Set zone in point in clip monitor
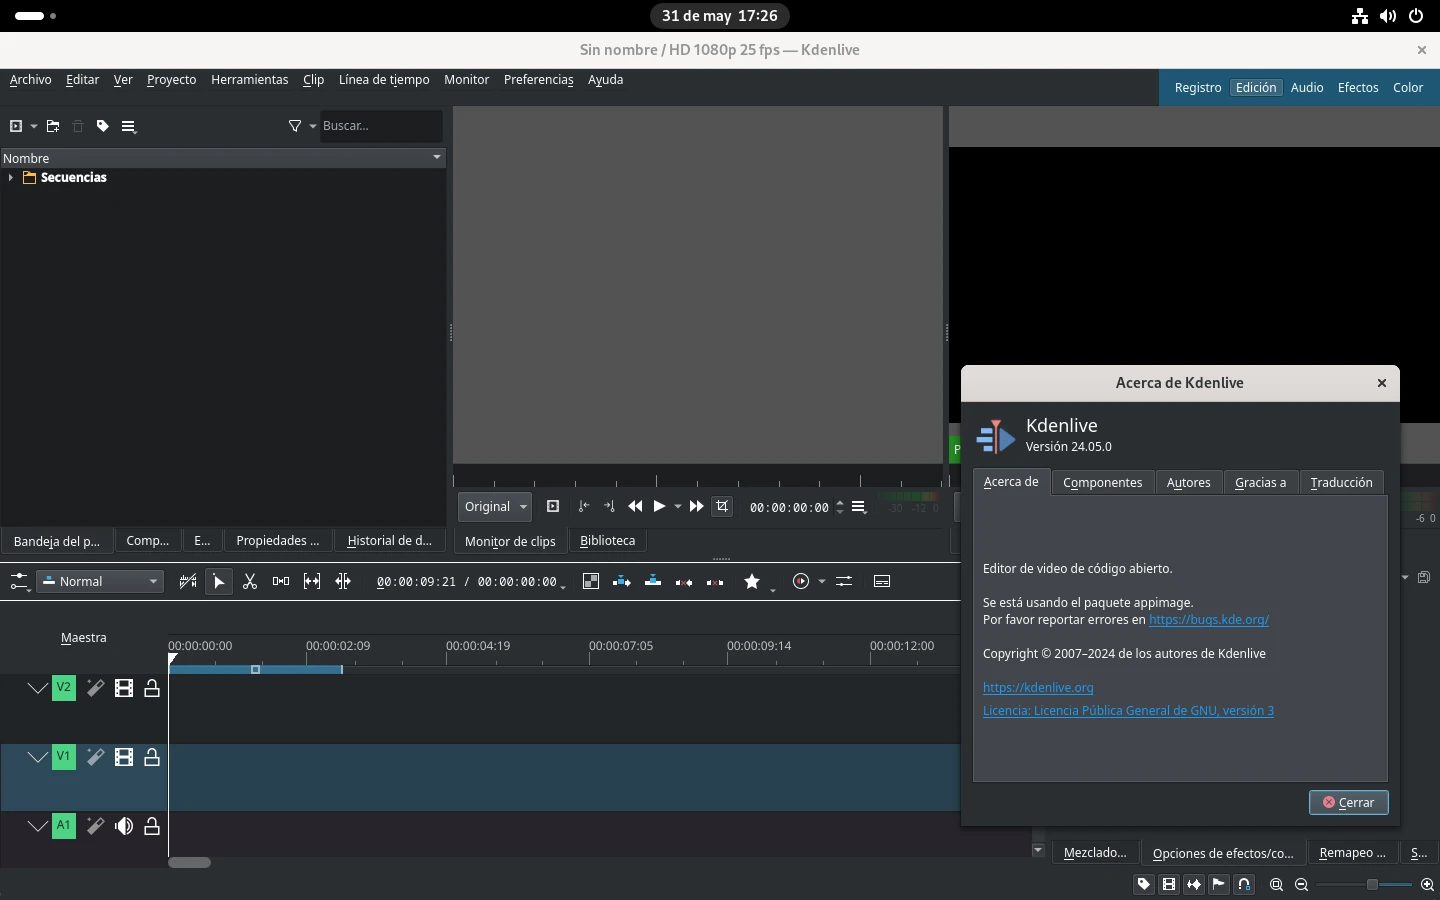 (584, 506)
